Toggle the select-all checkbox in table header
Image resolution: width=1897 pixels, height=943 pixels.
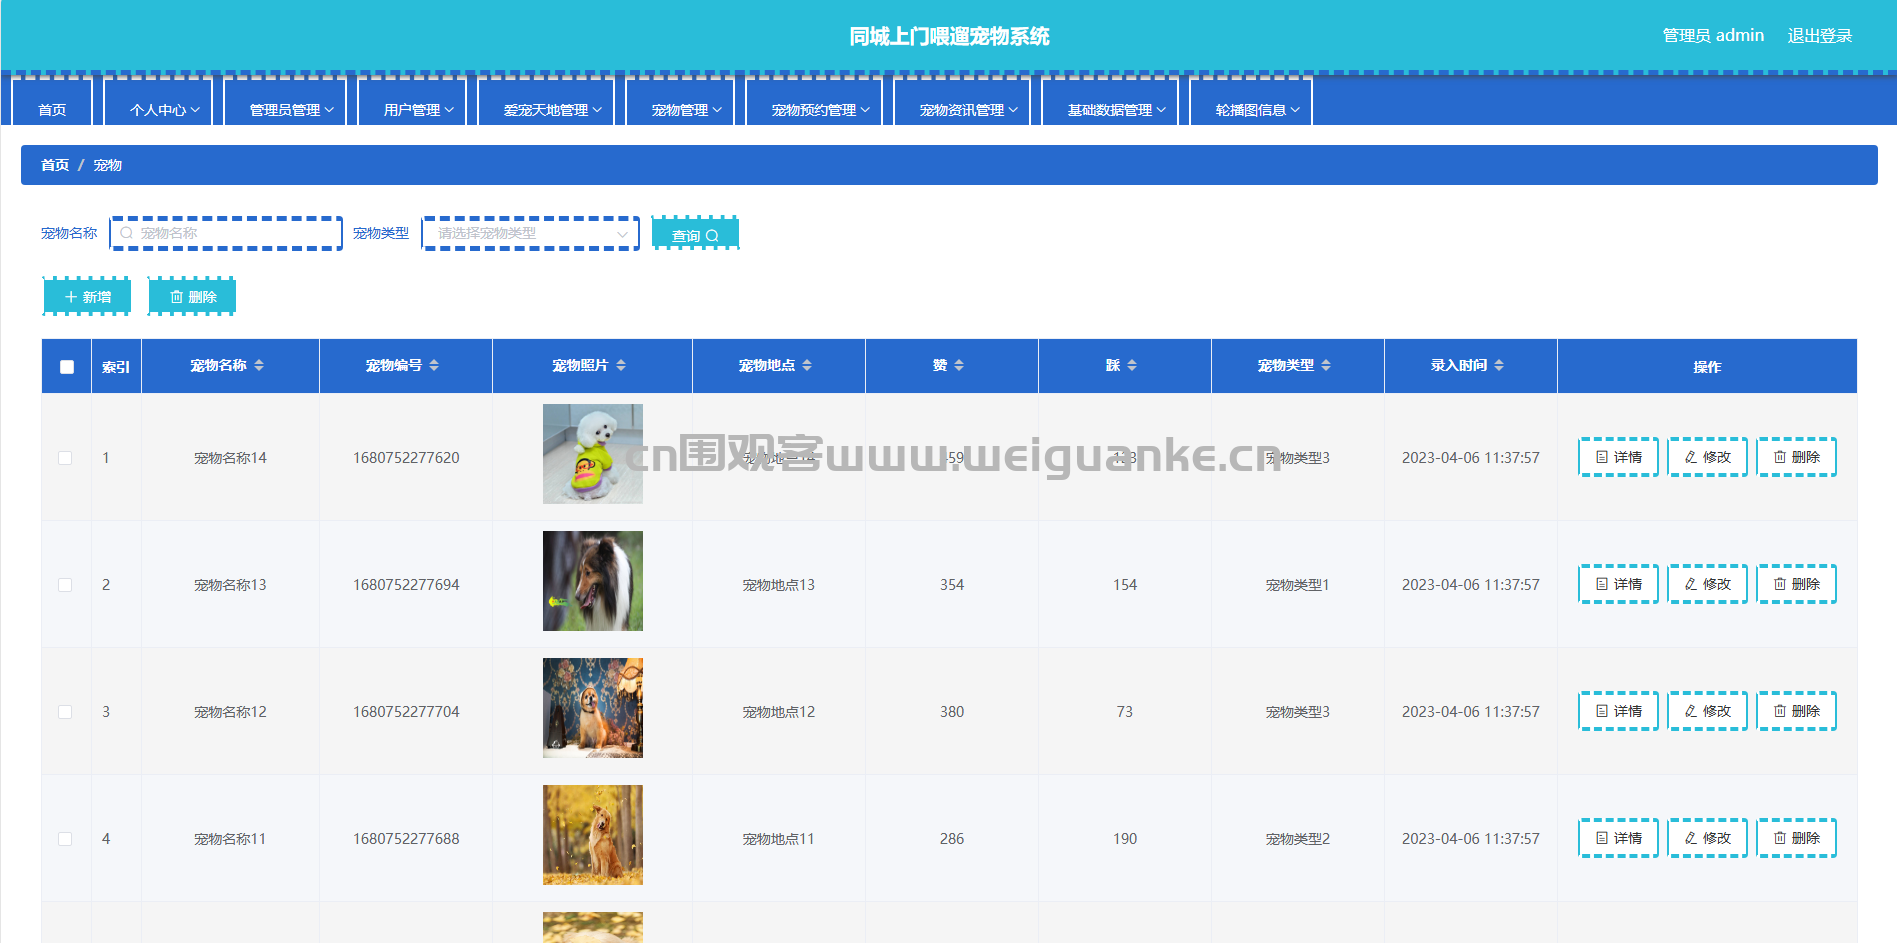[x=67, y=367]
